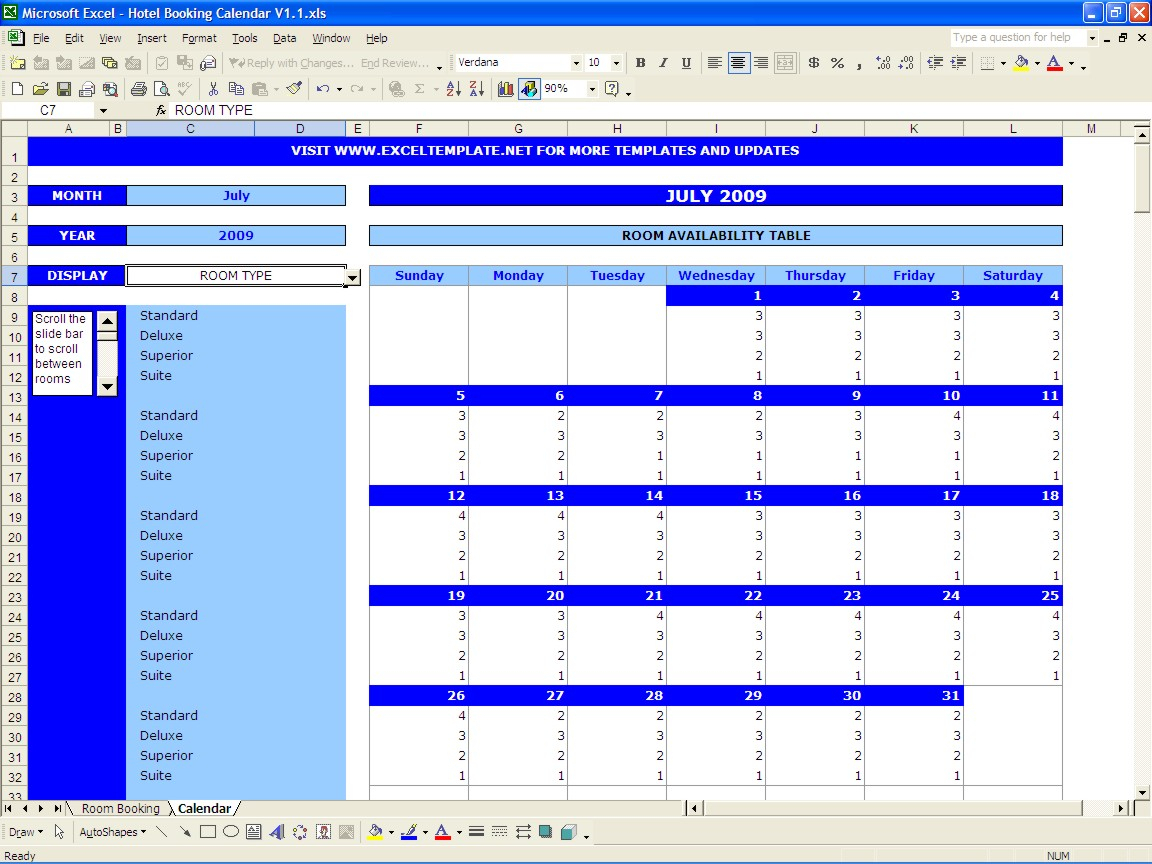1152x864 pixels.
Task: Insert WordArt from the drawing toolbar
Action: coord(277,832)
